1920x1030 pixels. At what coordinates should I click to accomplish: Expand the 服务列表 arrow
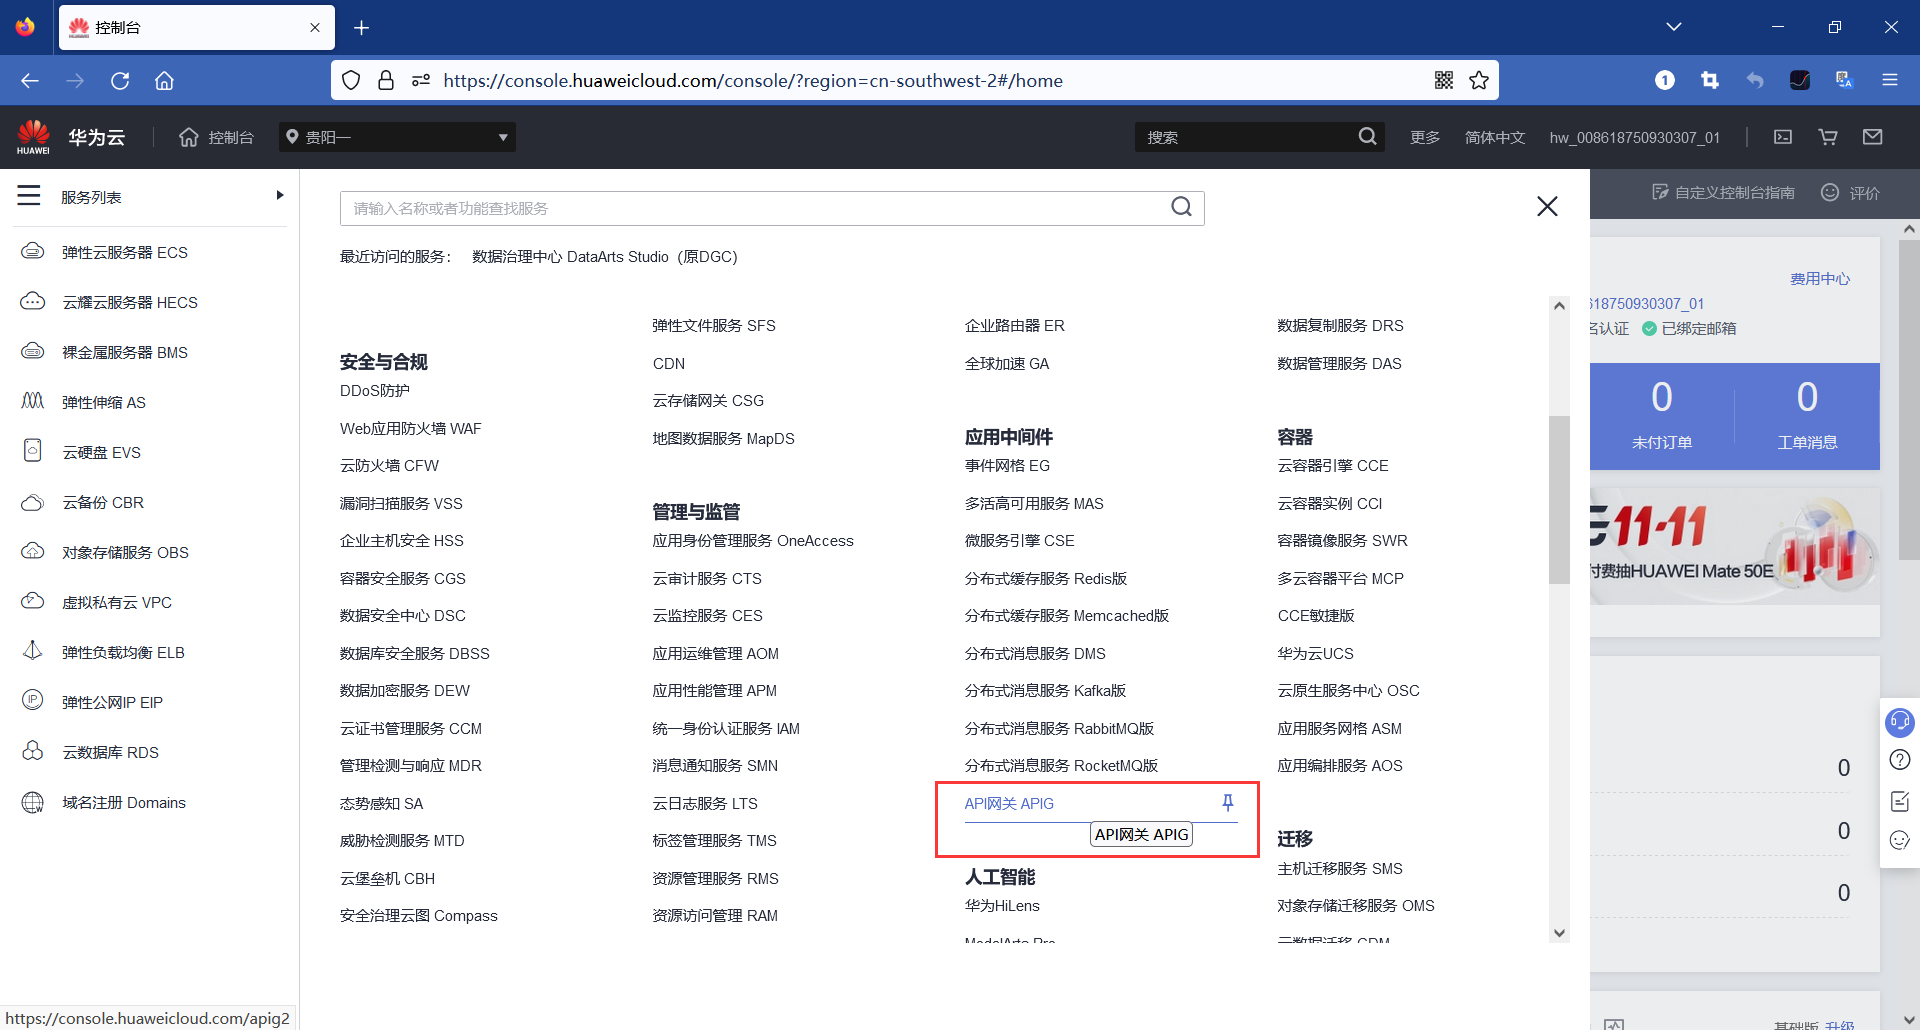click(x=280, y=195)
